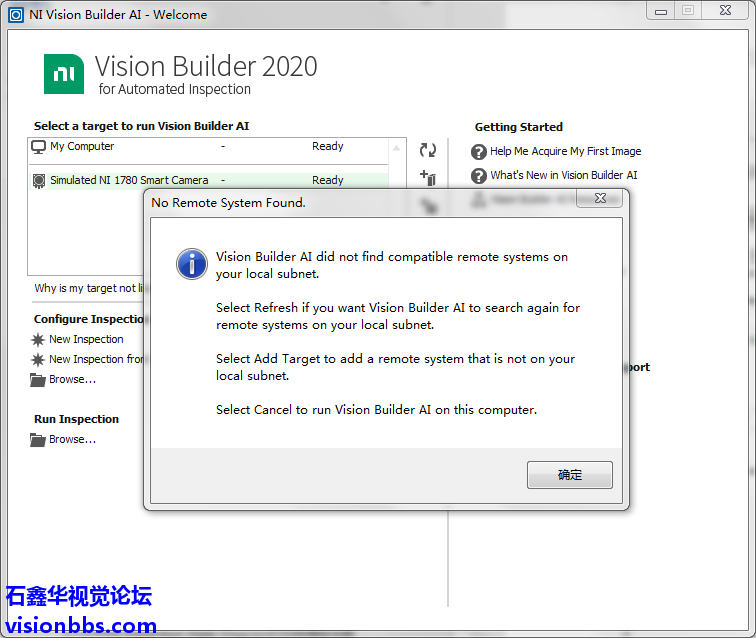Click the My Computer monitor icon
756x638 pixels.
pyautogui.click(x=39, y=147)
